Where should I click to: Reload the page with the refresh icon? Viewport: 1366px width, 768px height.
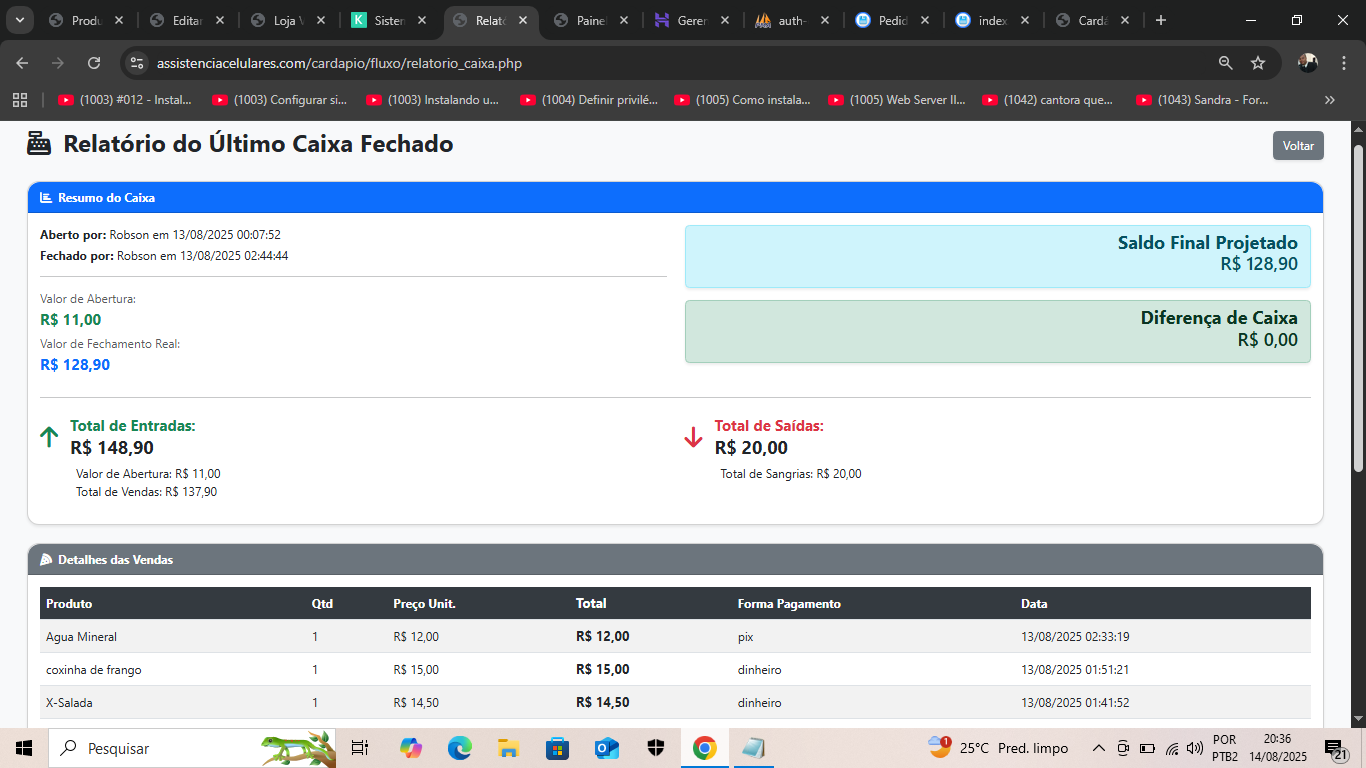pyautogui.click(x=94, y=63)
